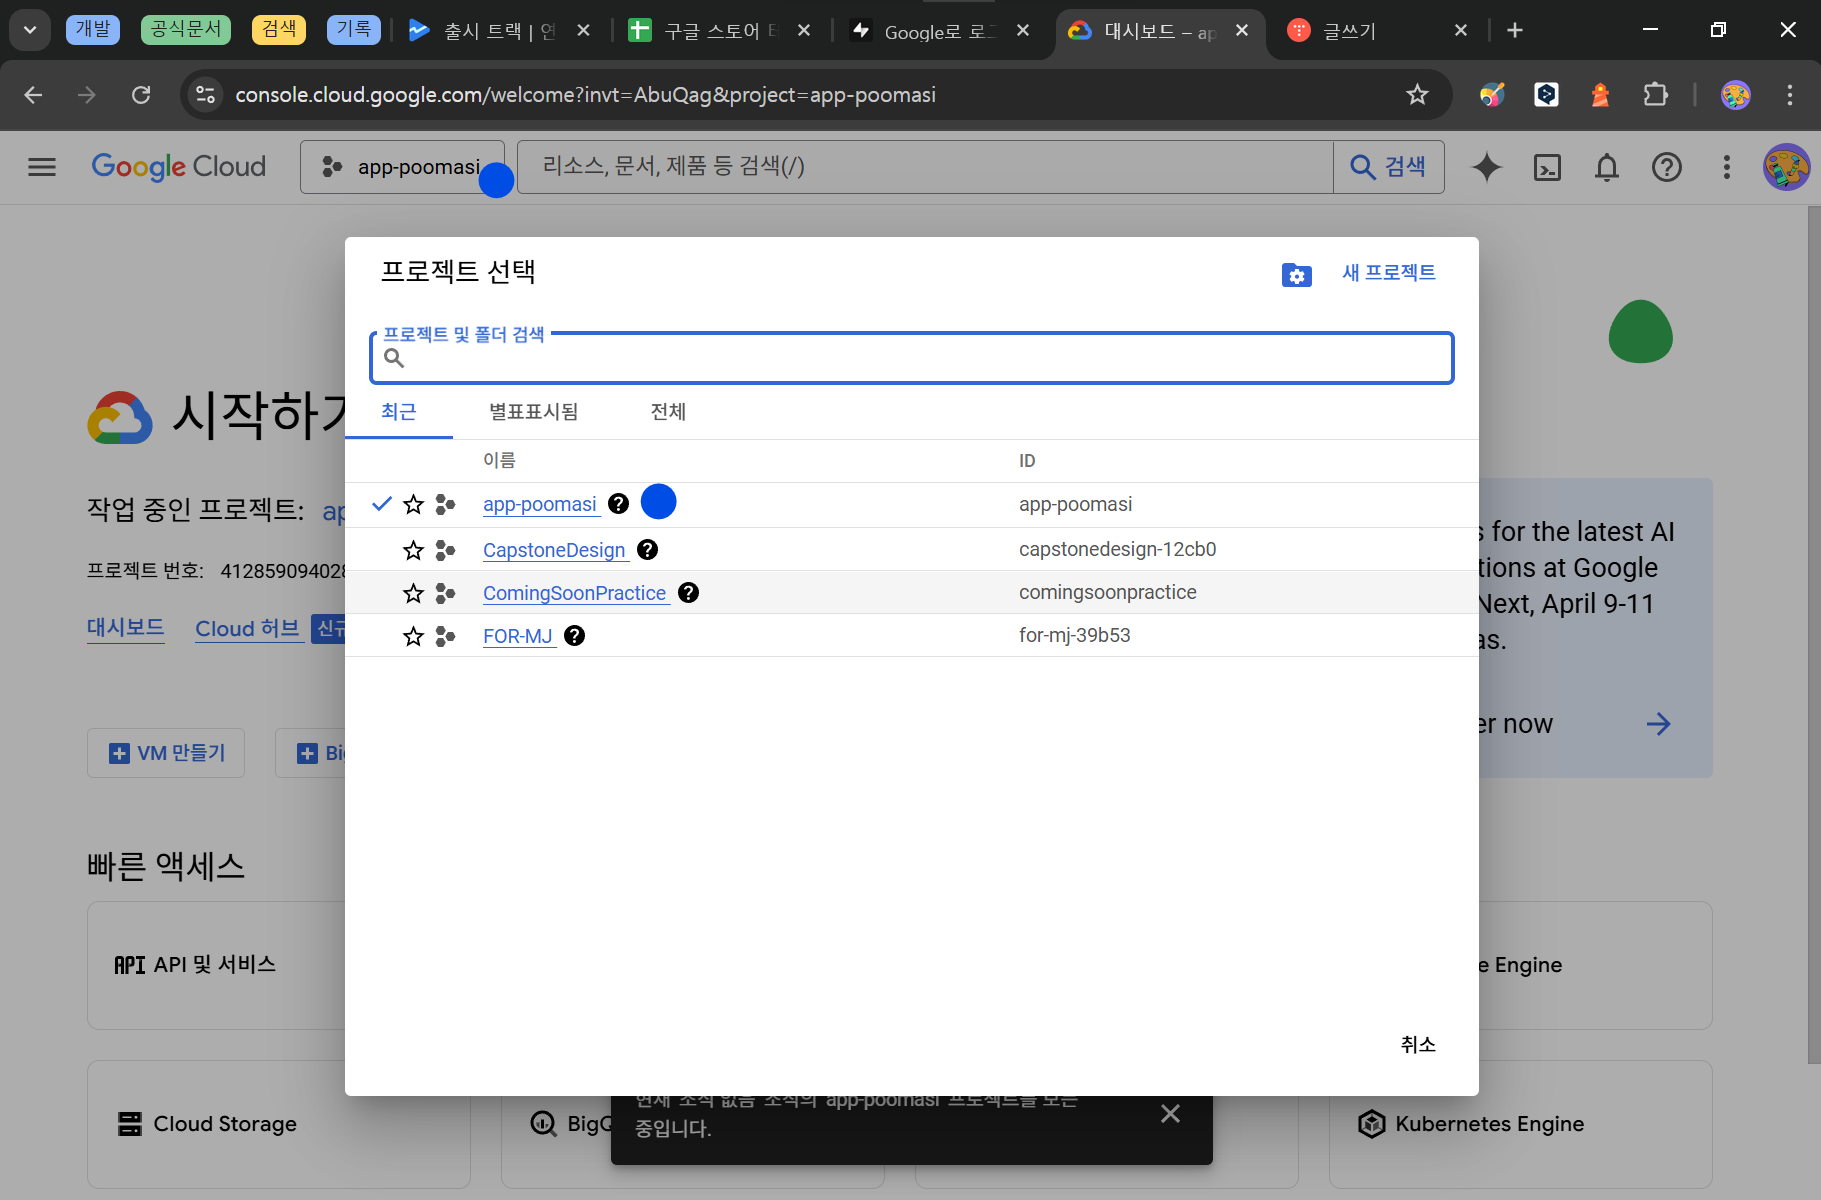Open the 검색 tab group
Screen dimensions: 1821x1200
[279, 29]
